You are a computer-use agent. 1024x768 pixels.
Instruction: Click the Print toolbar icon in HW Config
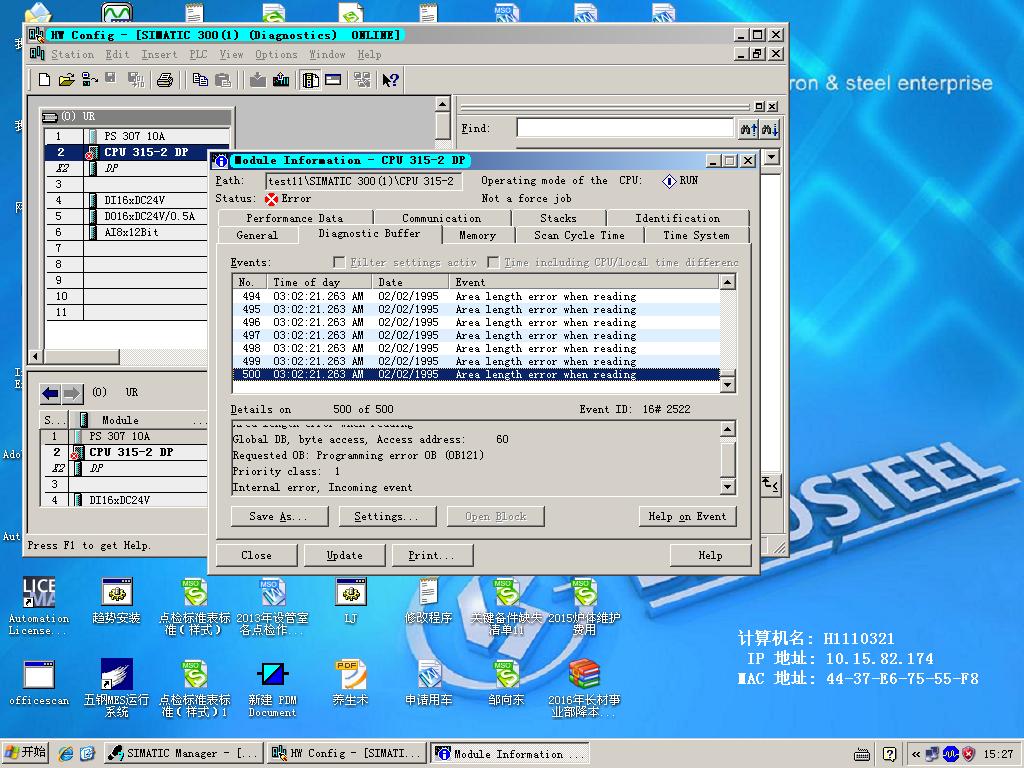(165, 80)
